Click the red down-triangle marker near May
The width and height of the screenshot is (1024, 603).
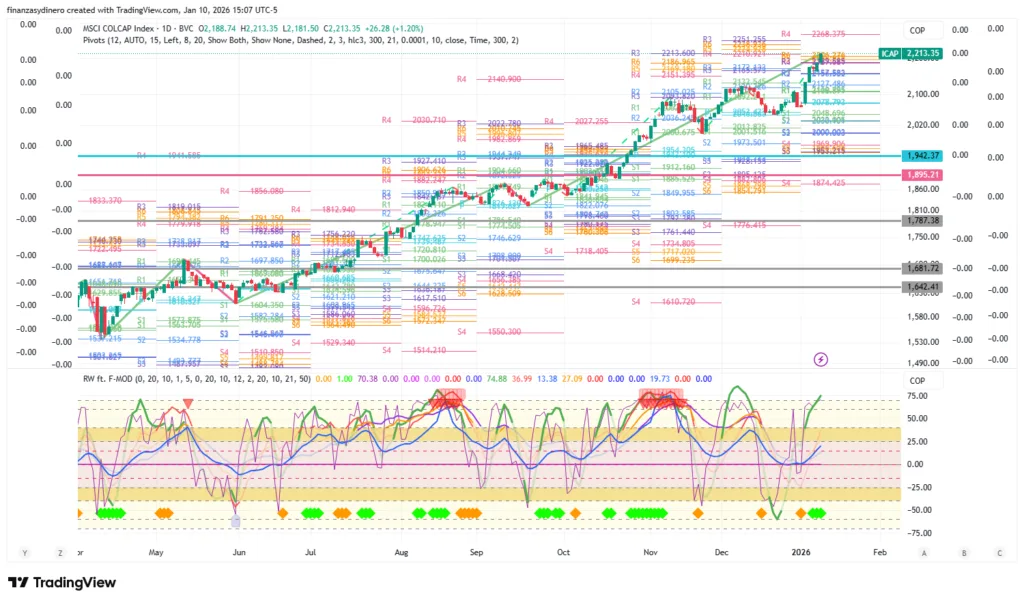click(x=187, y=404)
